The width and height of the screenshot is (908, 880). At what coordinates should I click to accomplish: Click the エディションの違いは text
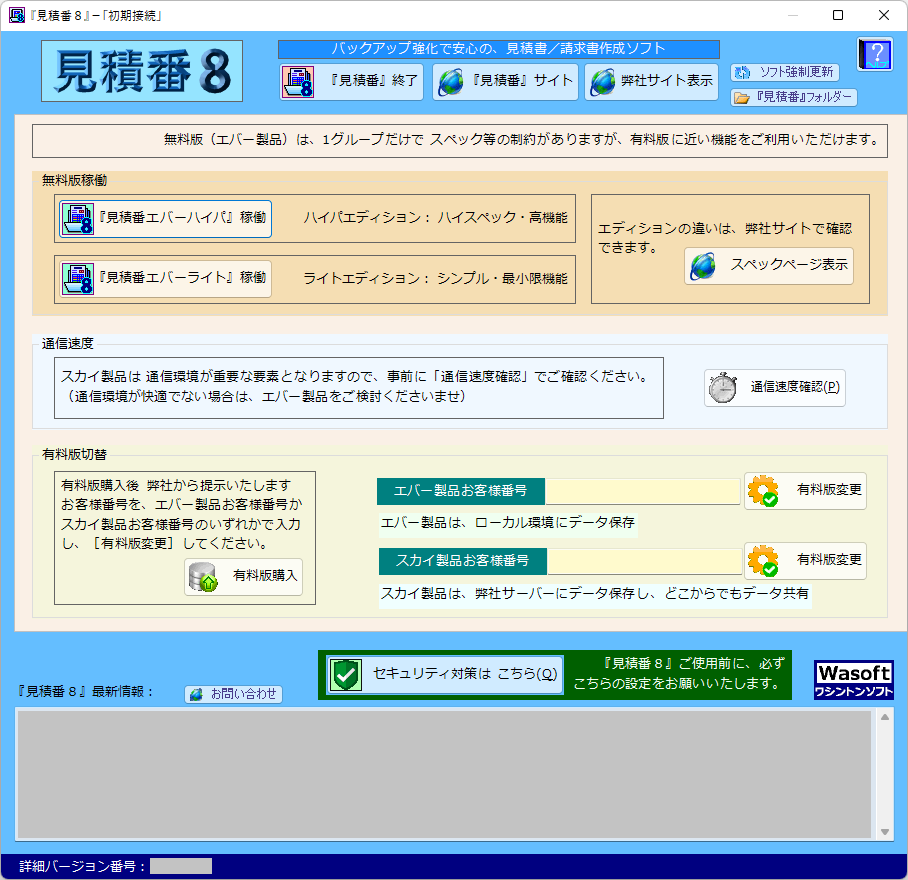724,238
